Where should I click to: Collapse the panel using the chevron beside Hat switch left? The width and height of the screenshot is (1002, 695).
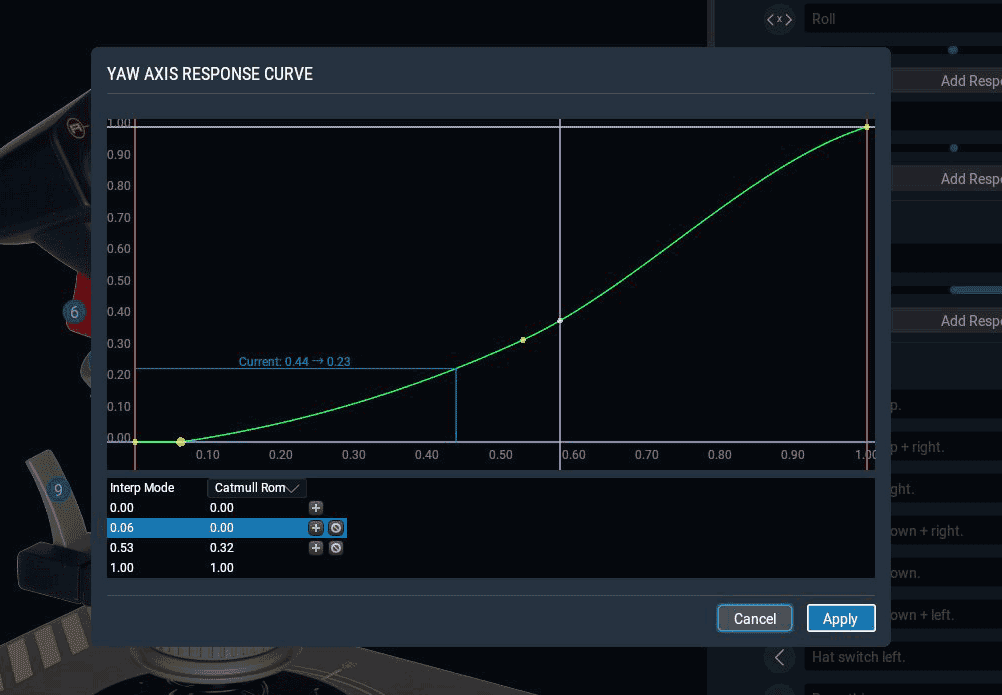[x=779, y=657]
